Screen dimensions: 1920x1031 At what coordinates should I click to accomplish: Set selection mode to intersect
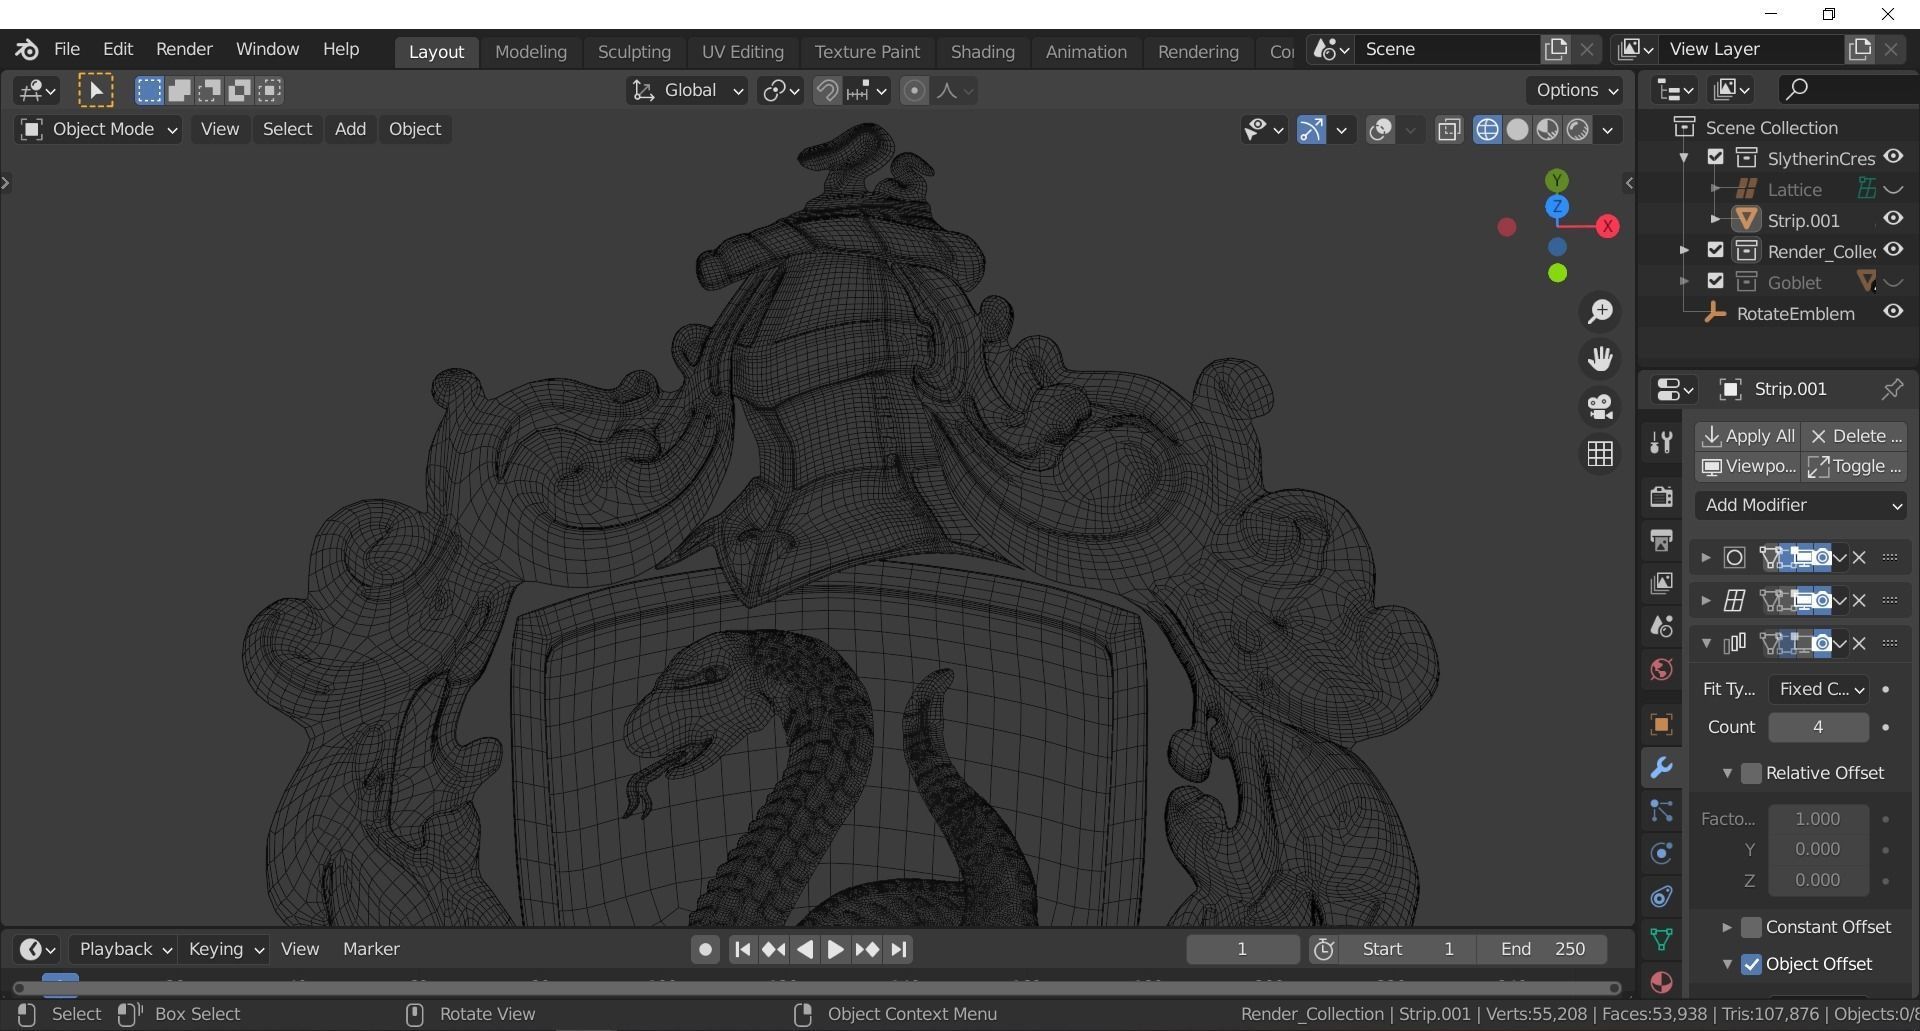pos(269,91)
